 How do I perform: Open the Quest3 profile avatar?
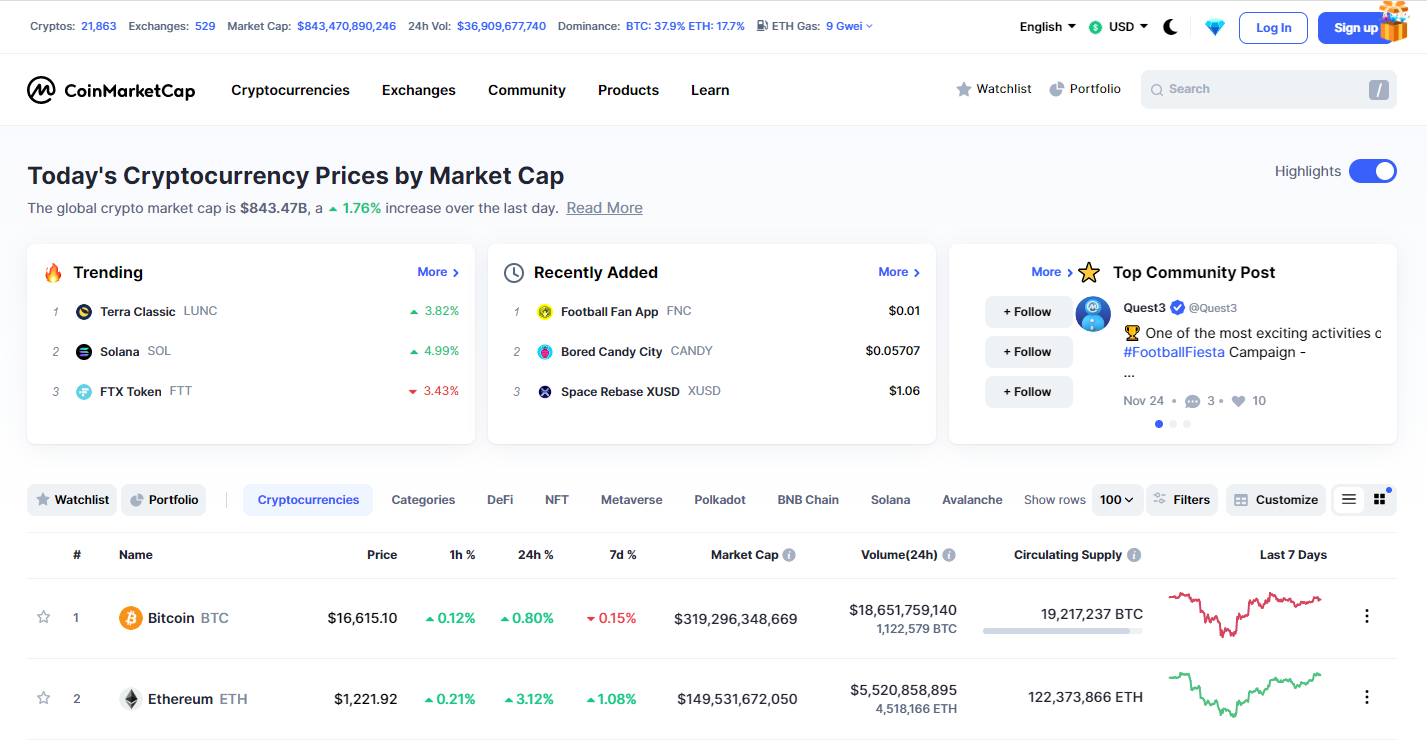point(1093,314)
